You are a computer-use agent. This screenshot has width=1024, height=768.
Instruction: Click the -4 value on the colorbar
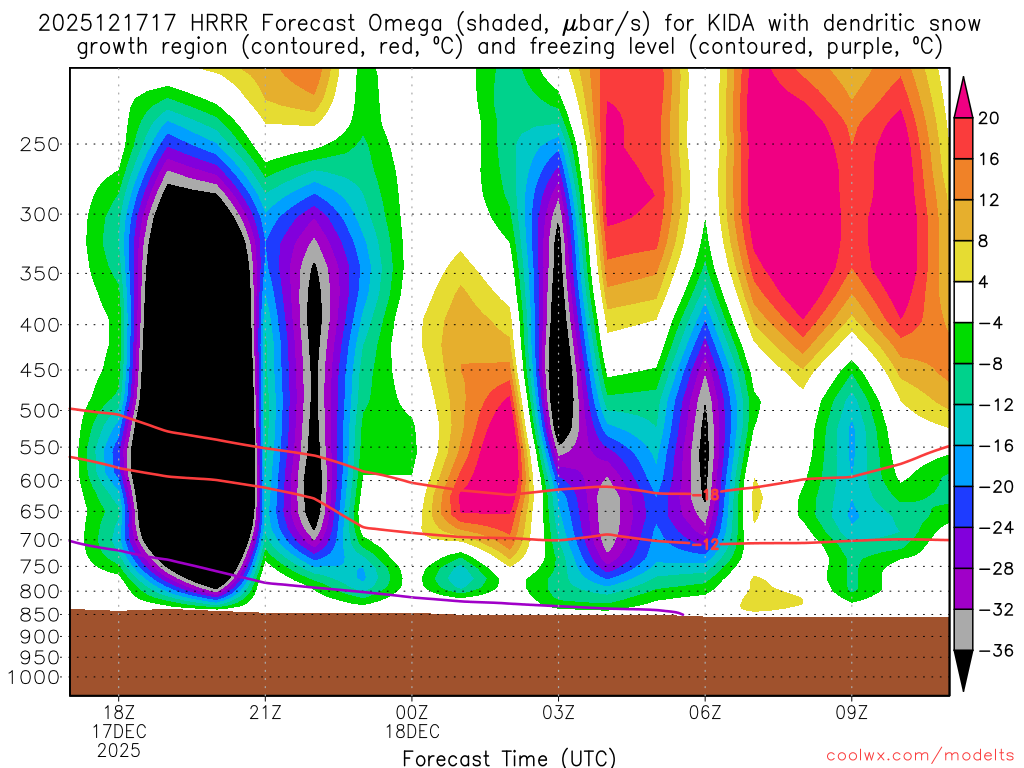(989, 323)
